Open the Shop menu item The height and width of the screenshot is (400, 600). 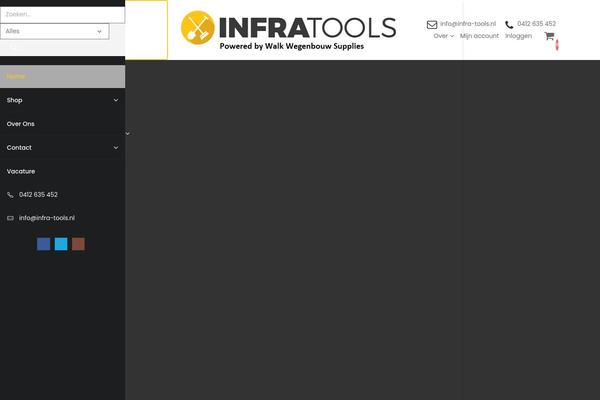(x=15, y=100)
